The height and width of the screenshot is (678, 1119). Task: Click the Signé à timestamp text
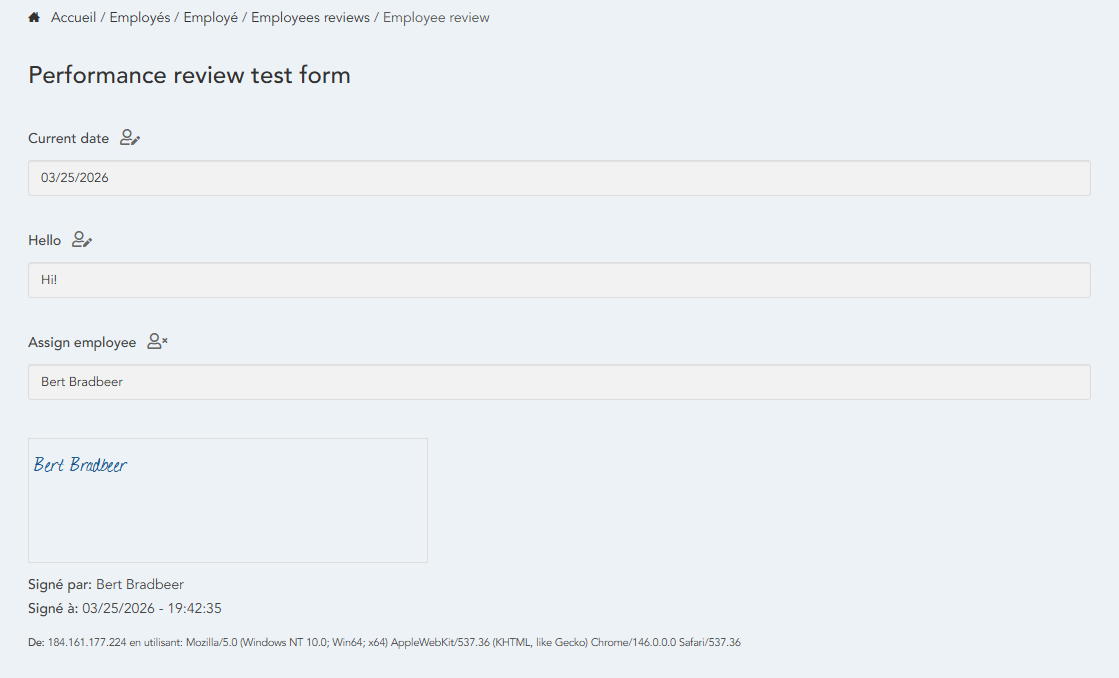[x=152, y=608]
